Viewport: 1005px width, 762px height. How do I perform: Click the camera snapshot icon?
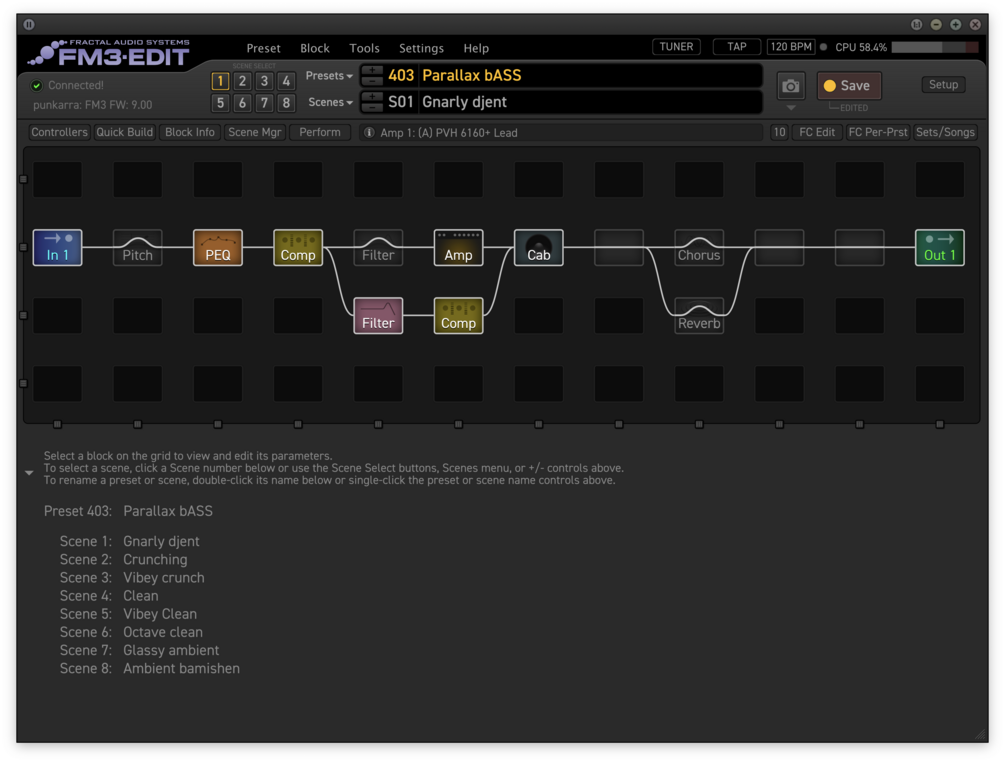(x=791, y=86)
